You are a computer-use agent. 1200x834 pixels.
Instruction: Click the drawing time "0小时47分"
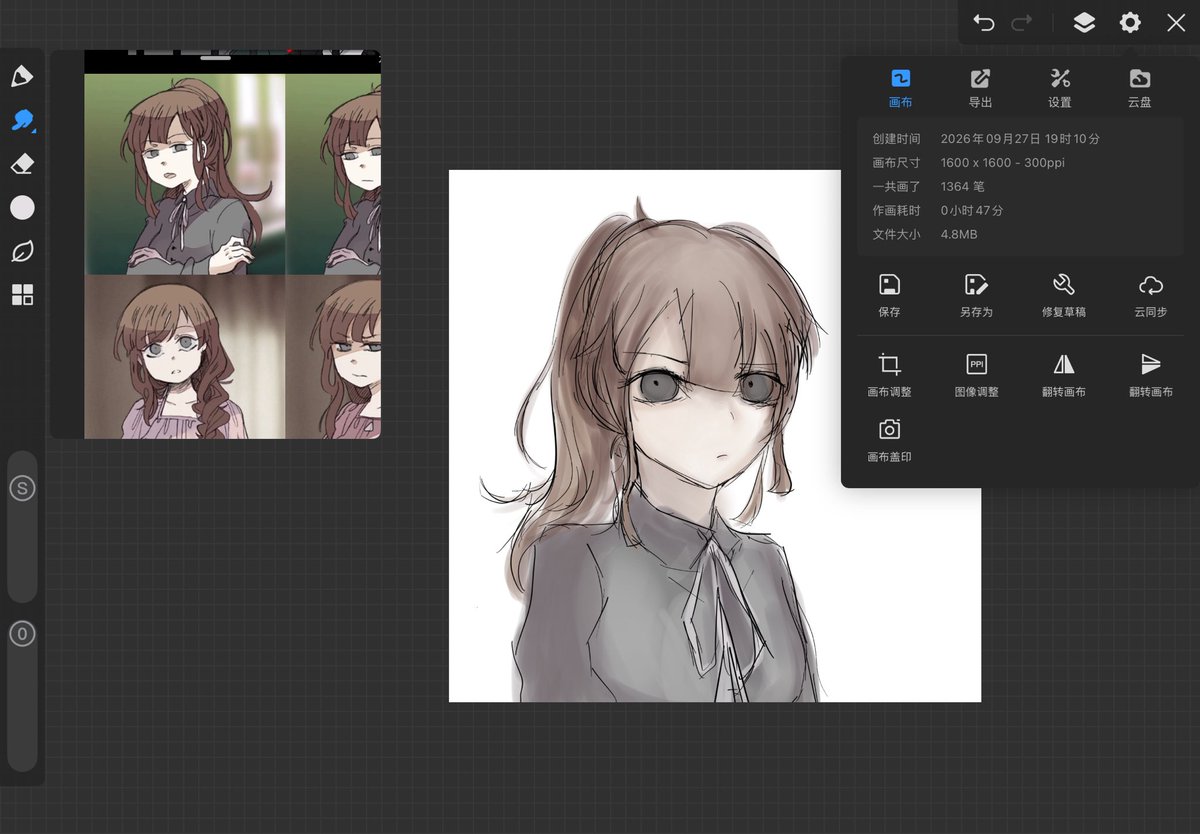[x=972, y=211]
